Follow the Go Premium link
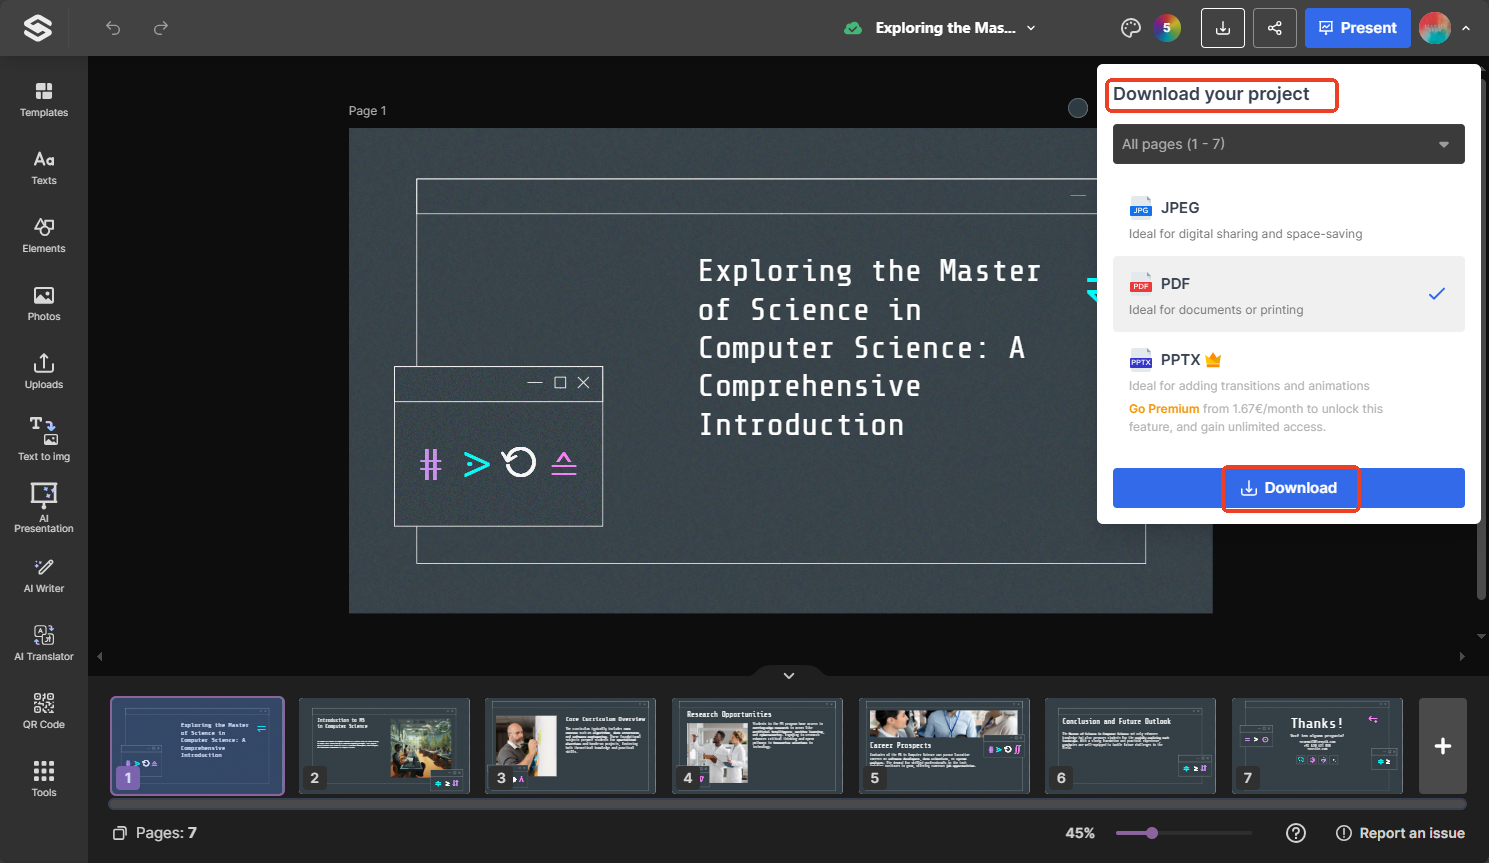This screenshot has height=863, width=1489. click(1164, 409)
